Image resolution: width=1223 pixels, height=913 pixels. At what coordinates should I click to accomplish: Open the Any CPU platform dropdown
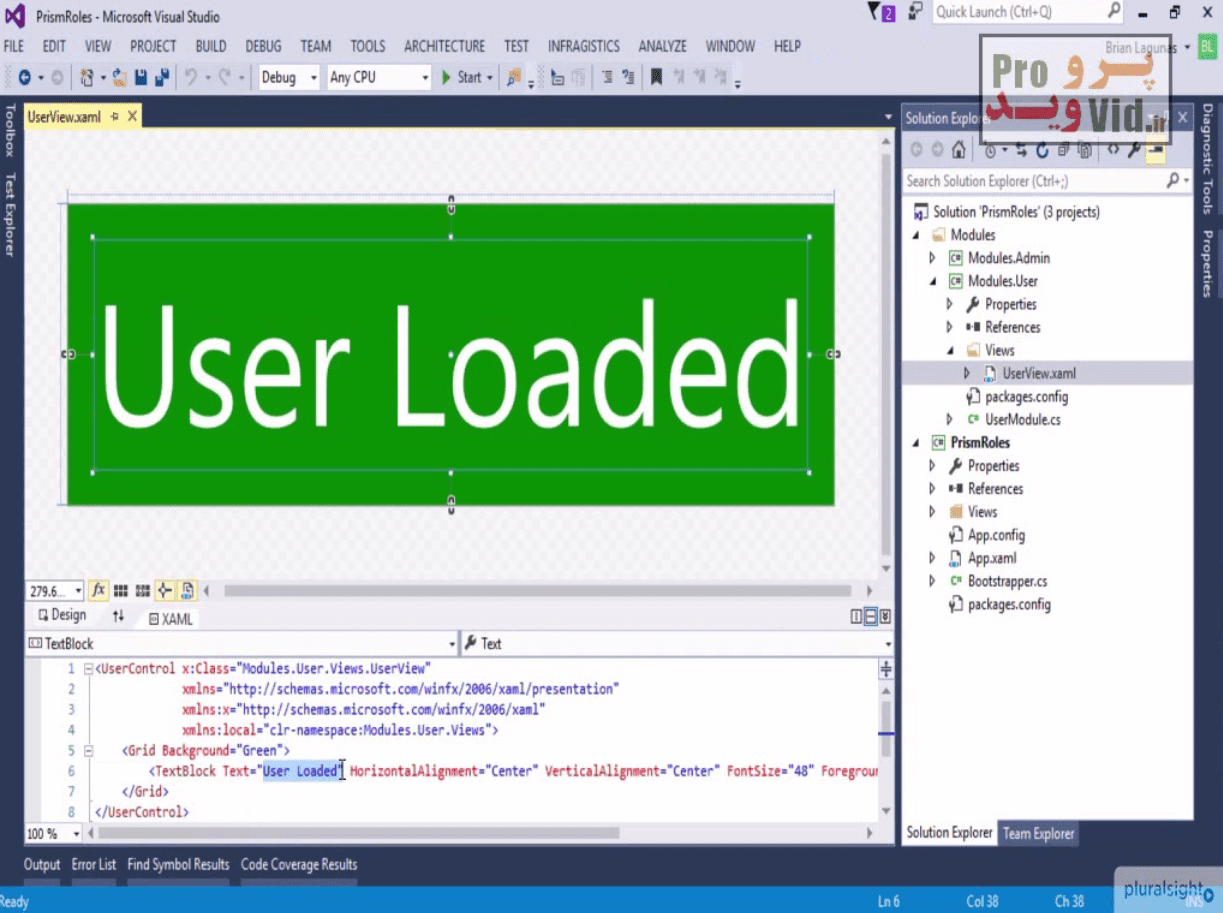425,78
